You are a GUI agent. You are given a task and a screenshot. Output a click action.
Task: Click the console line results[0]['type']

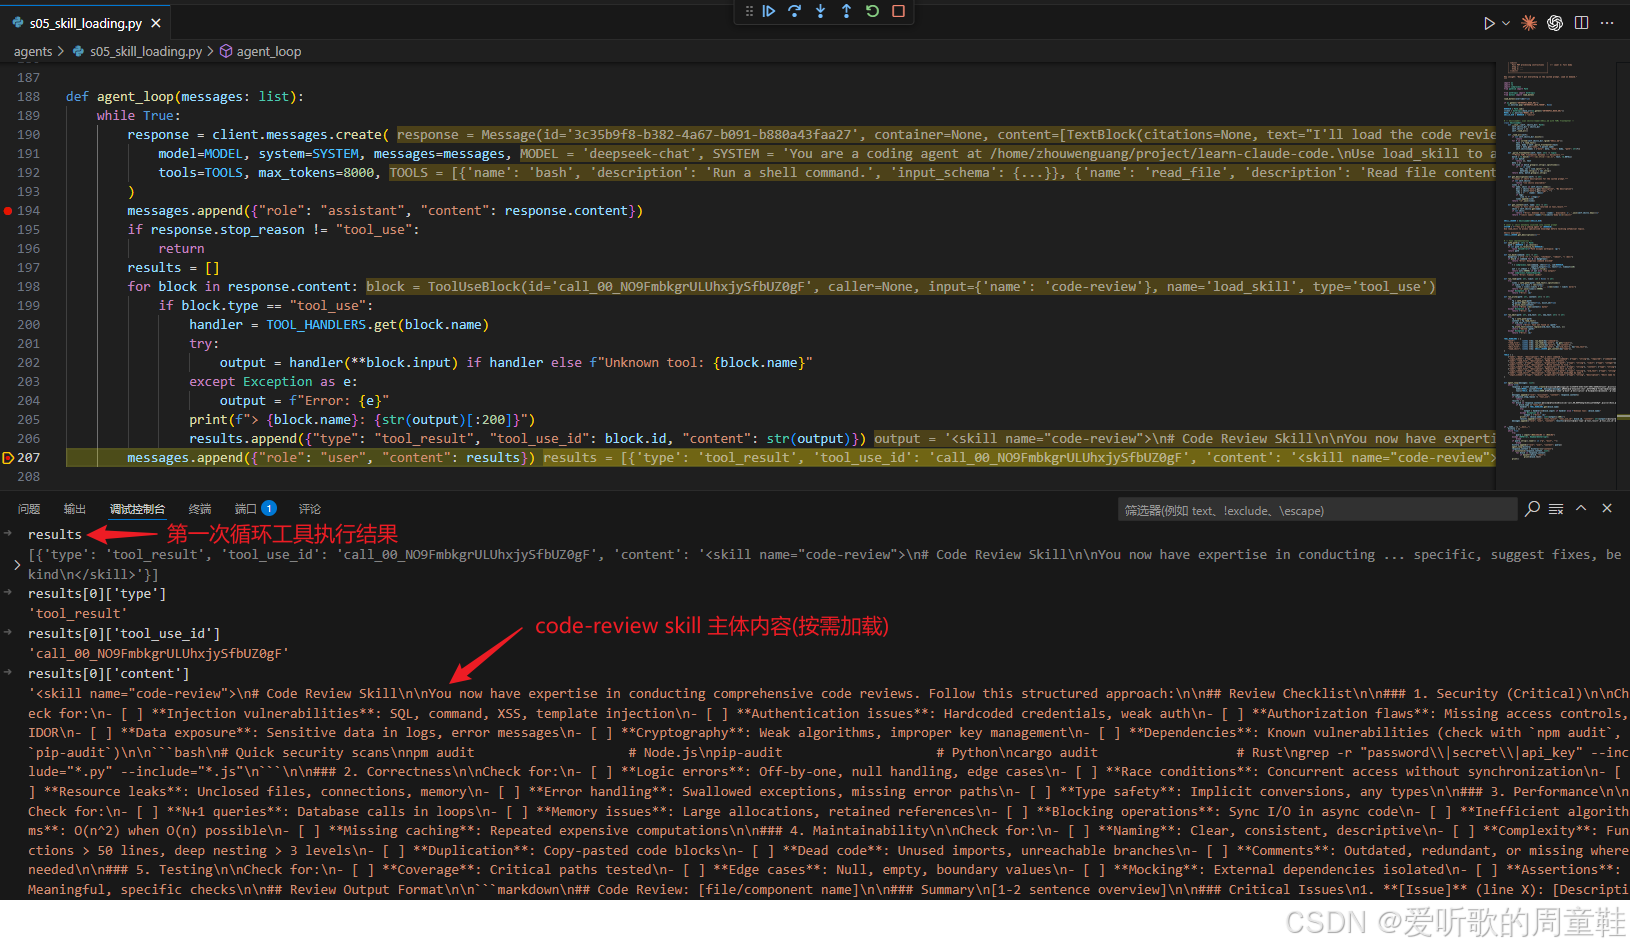click(x=97, y=594)
